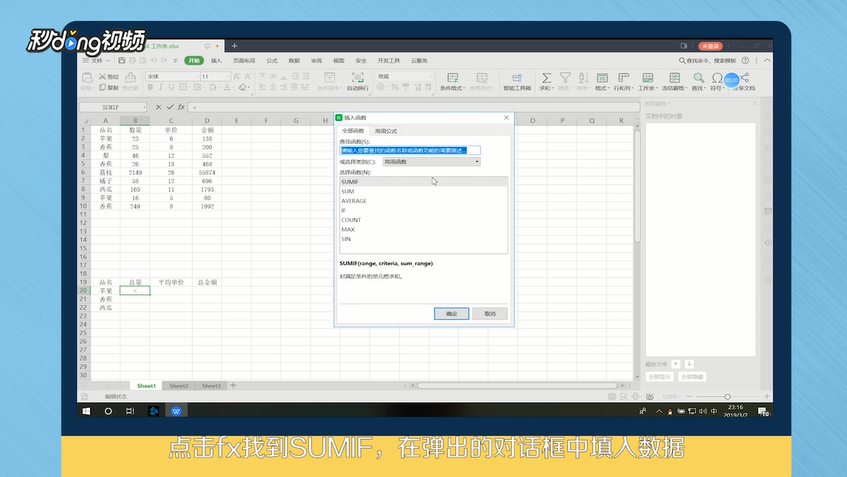
Task: Switch to 全部函数 tab in dialog
Action: point(353,131)
